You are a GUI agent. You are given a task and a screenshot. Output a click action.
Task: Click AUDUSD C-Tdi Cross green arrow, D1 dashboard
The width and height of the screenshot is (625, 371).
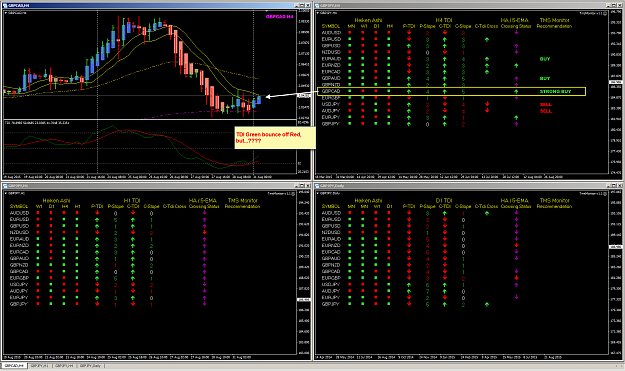pos(487,213)
